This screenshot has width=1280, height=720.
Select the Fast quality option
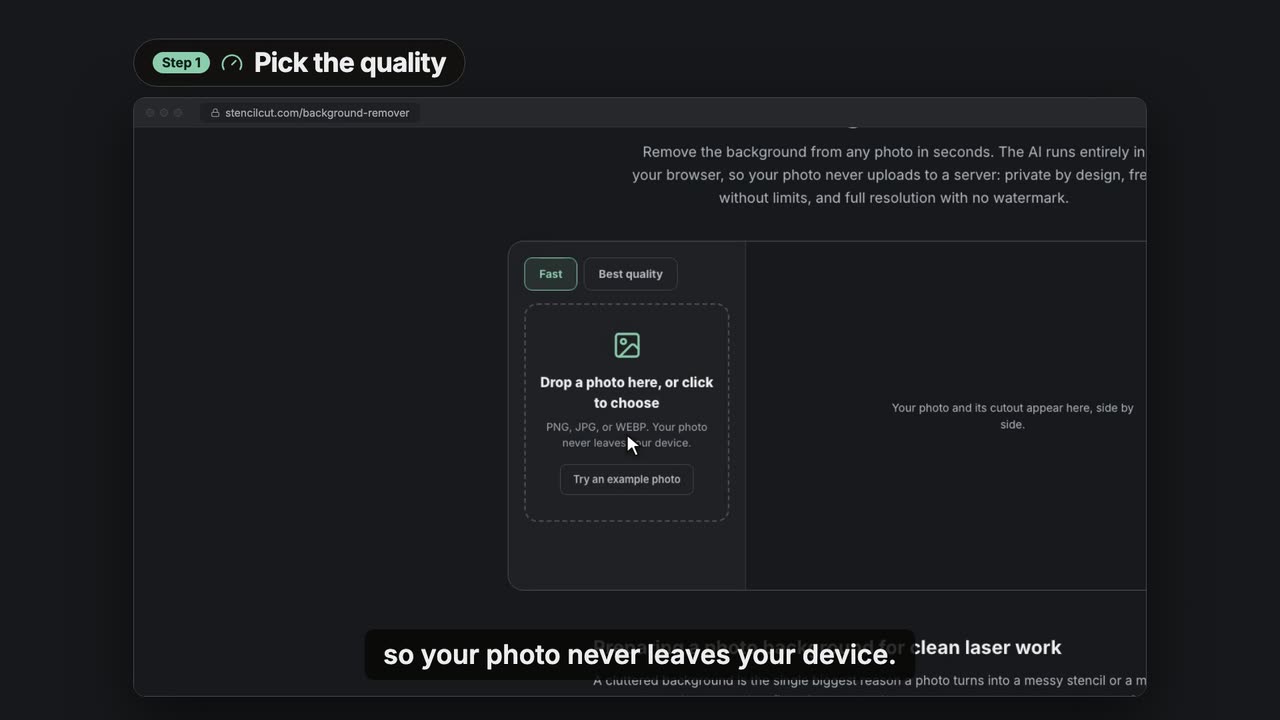550,274
